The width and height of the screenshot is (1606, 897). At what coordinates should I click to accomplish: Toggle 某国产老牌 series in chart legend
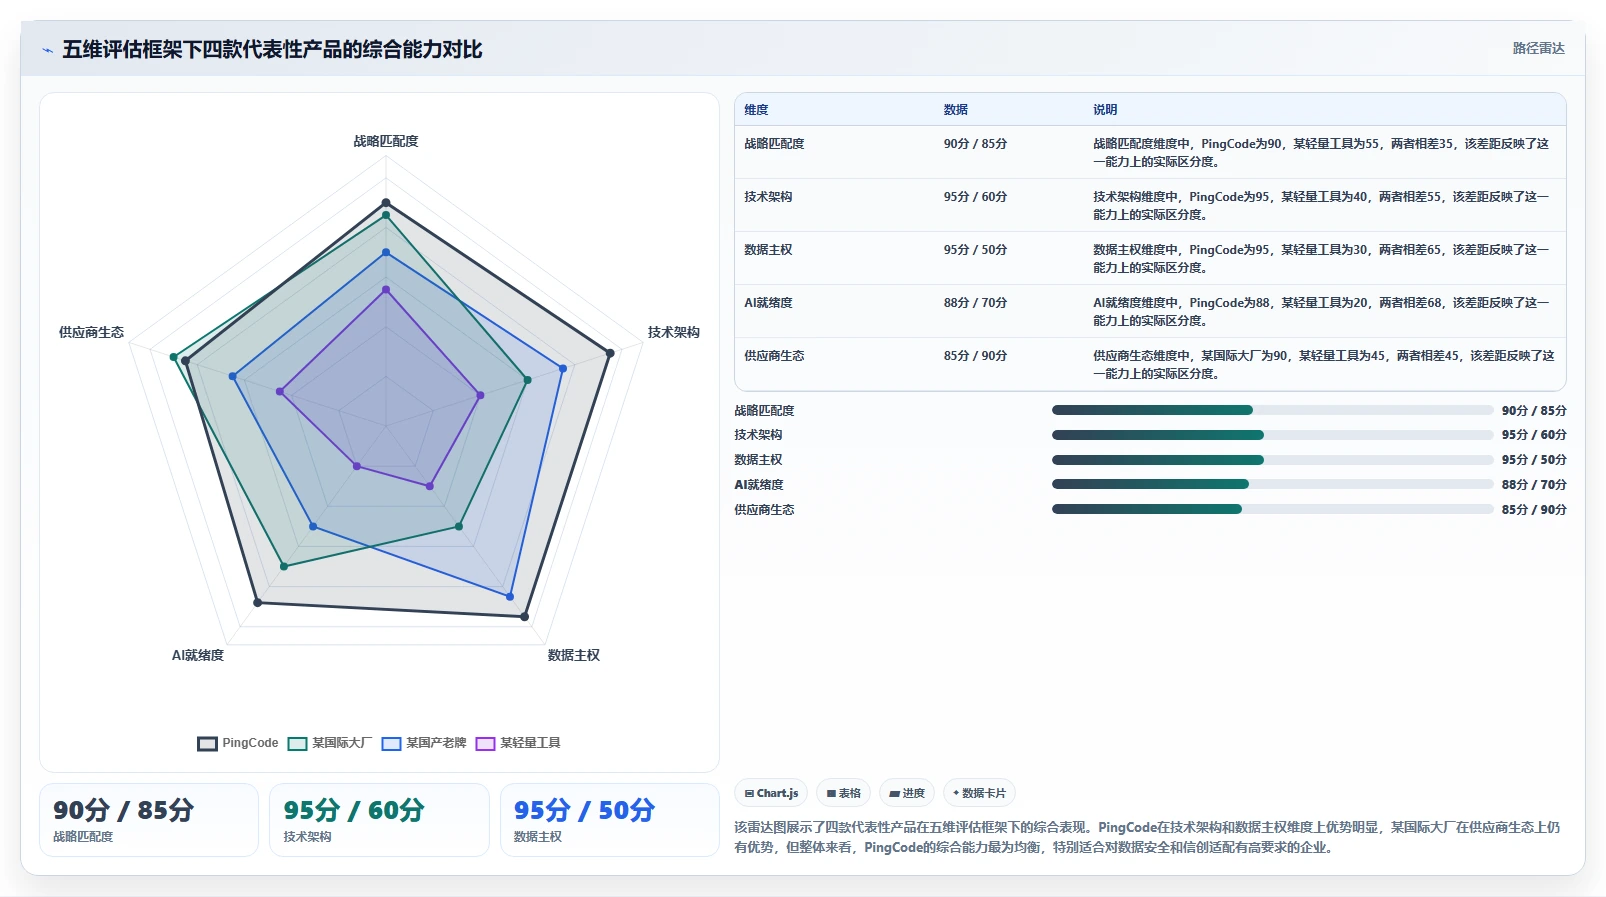pyautogui.click(x=424, y=743)
